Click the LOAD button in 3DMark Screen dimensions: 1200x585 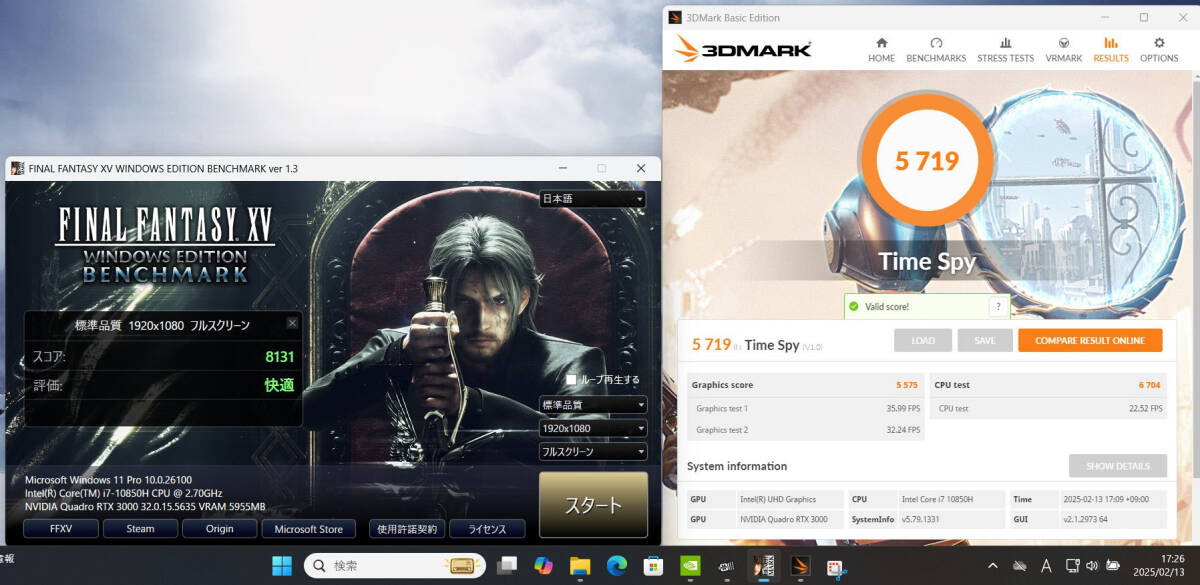tap(922, 340)
